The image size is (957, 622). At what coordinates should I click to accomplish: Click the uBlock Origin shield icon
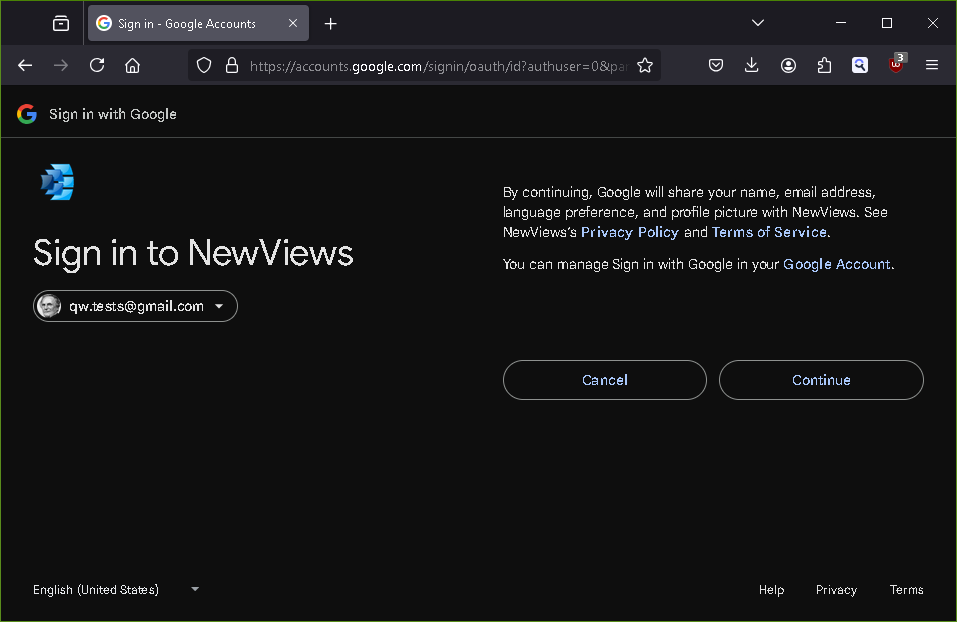896,65
